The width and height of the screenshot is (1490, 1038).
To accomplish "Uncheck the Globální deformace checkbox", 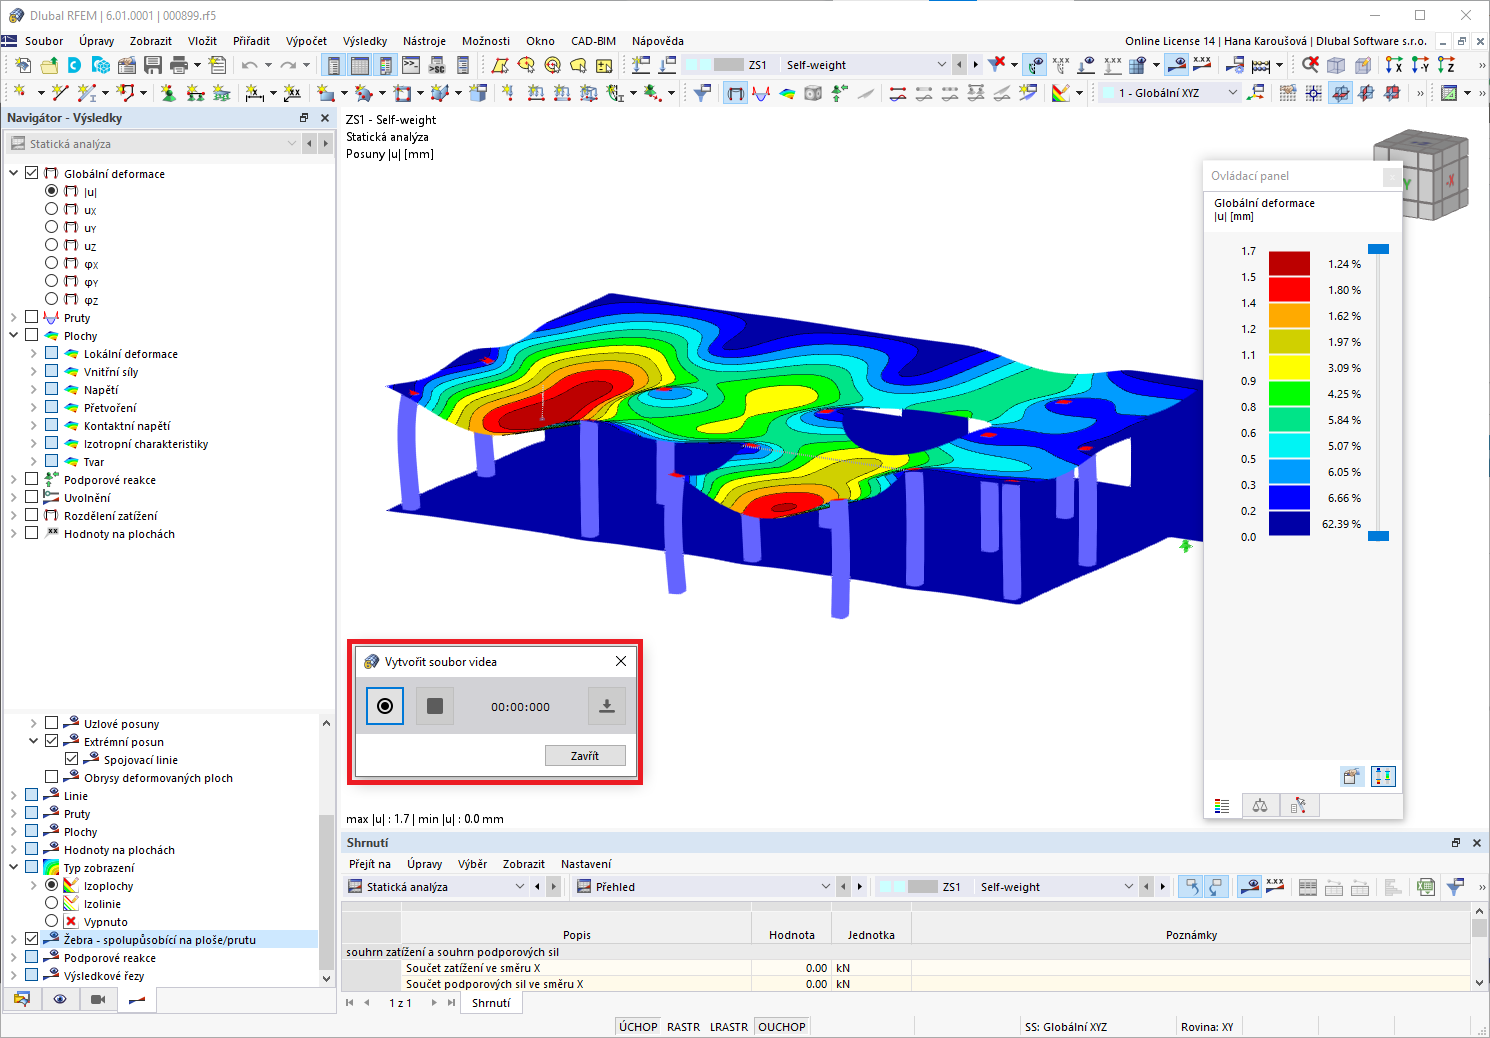I will pyautogui.click(x=32, y=173).
